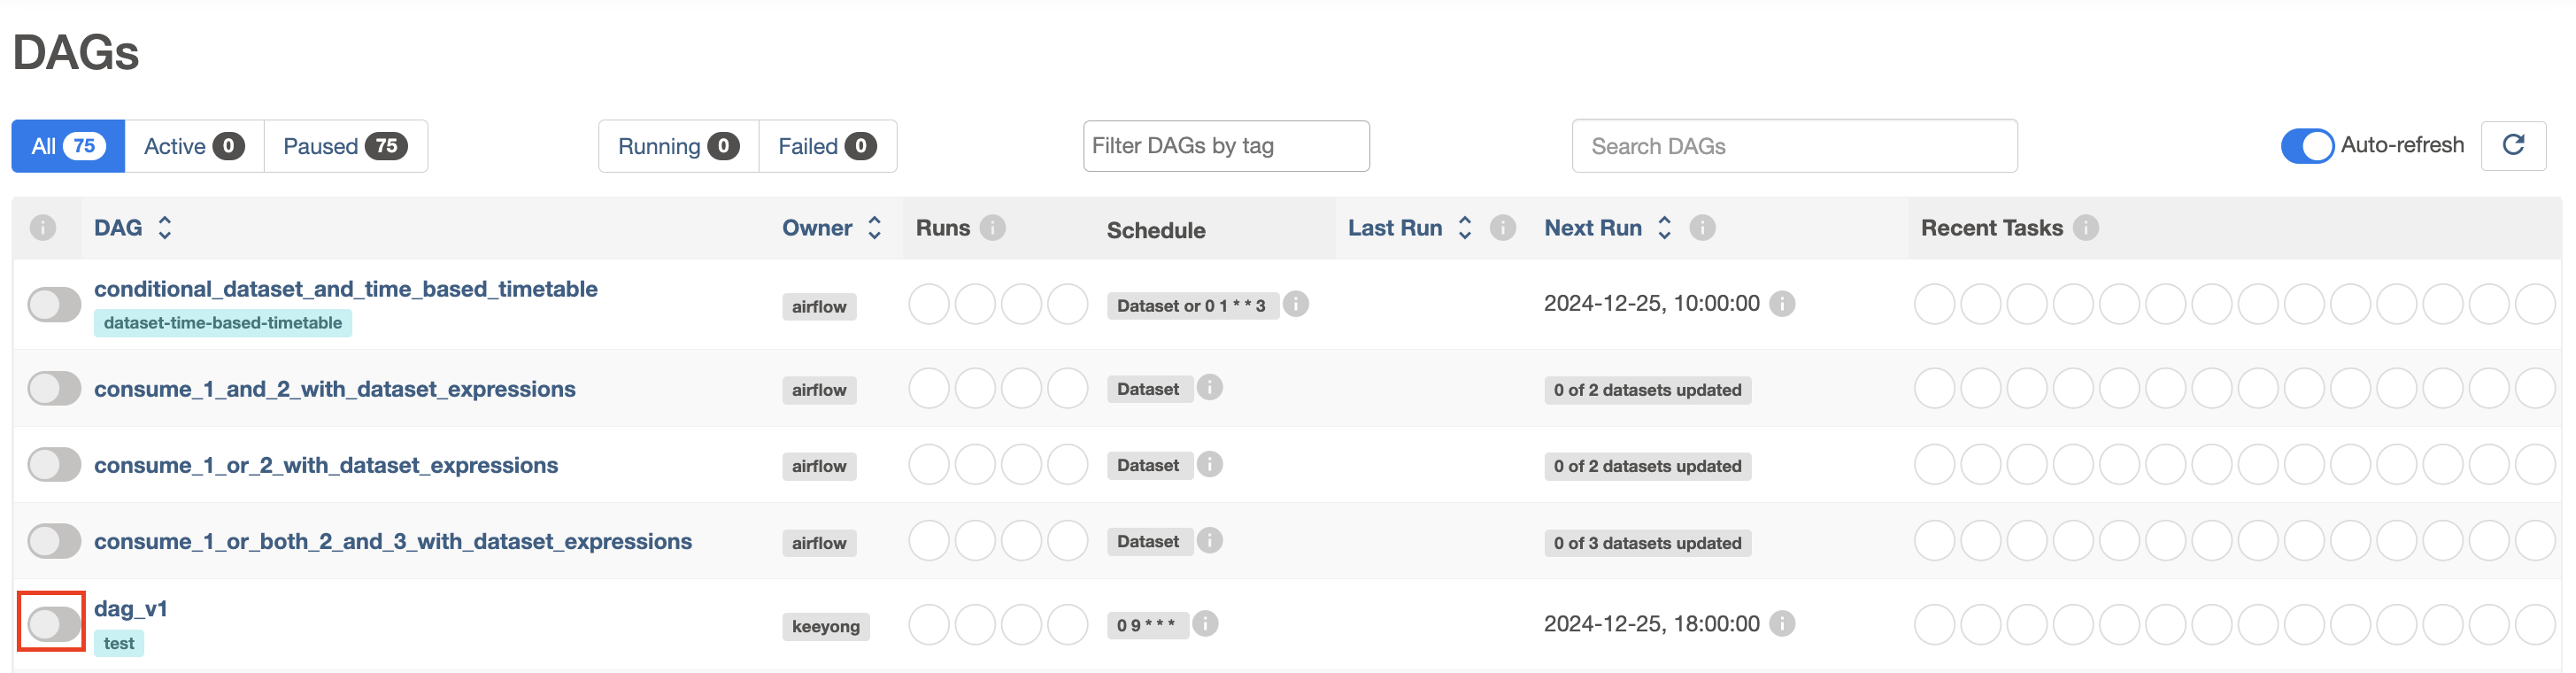The image size is (2576, 673).
Task: Select the Active DAGs tab
Action: pos(193,147)
